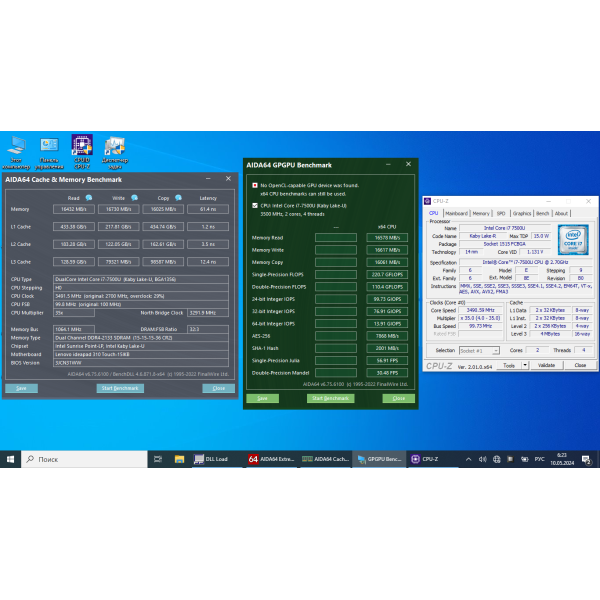The image size is (600, 600).
Task: Switch to AIDA64 Cache taskbar item
Action: click(x=325, y=459)
